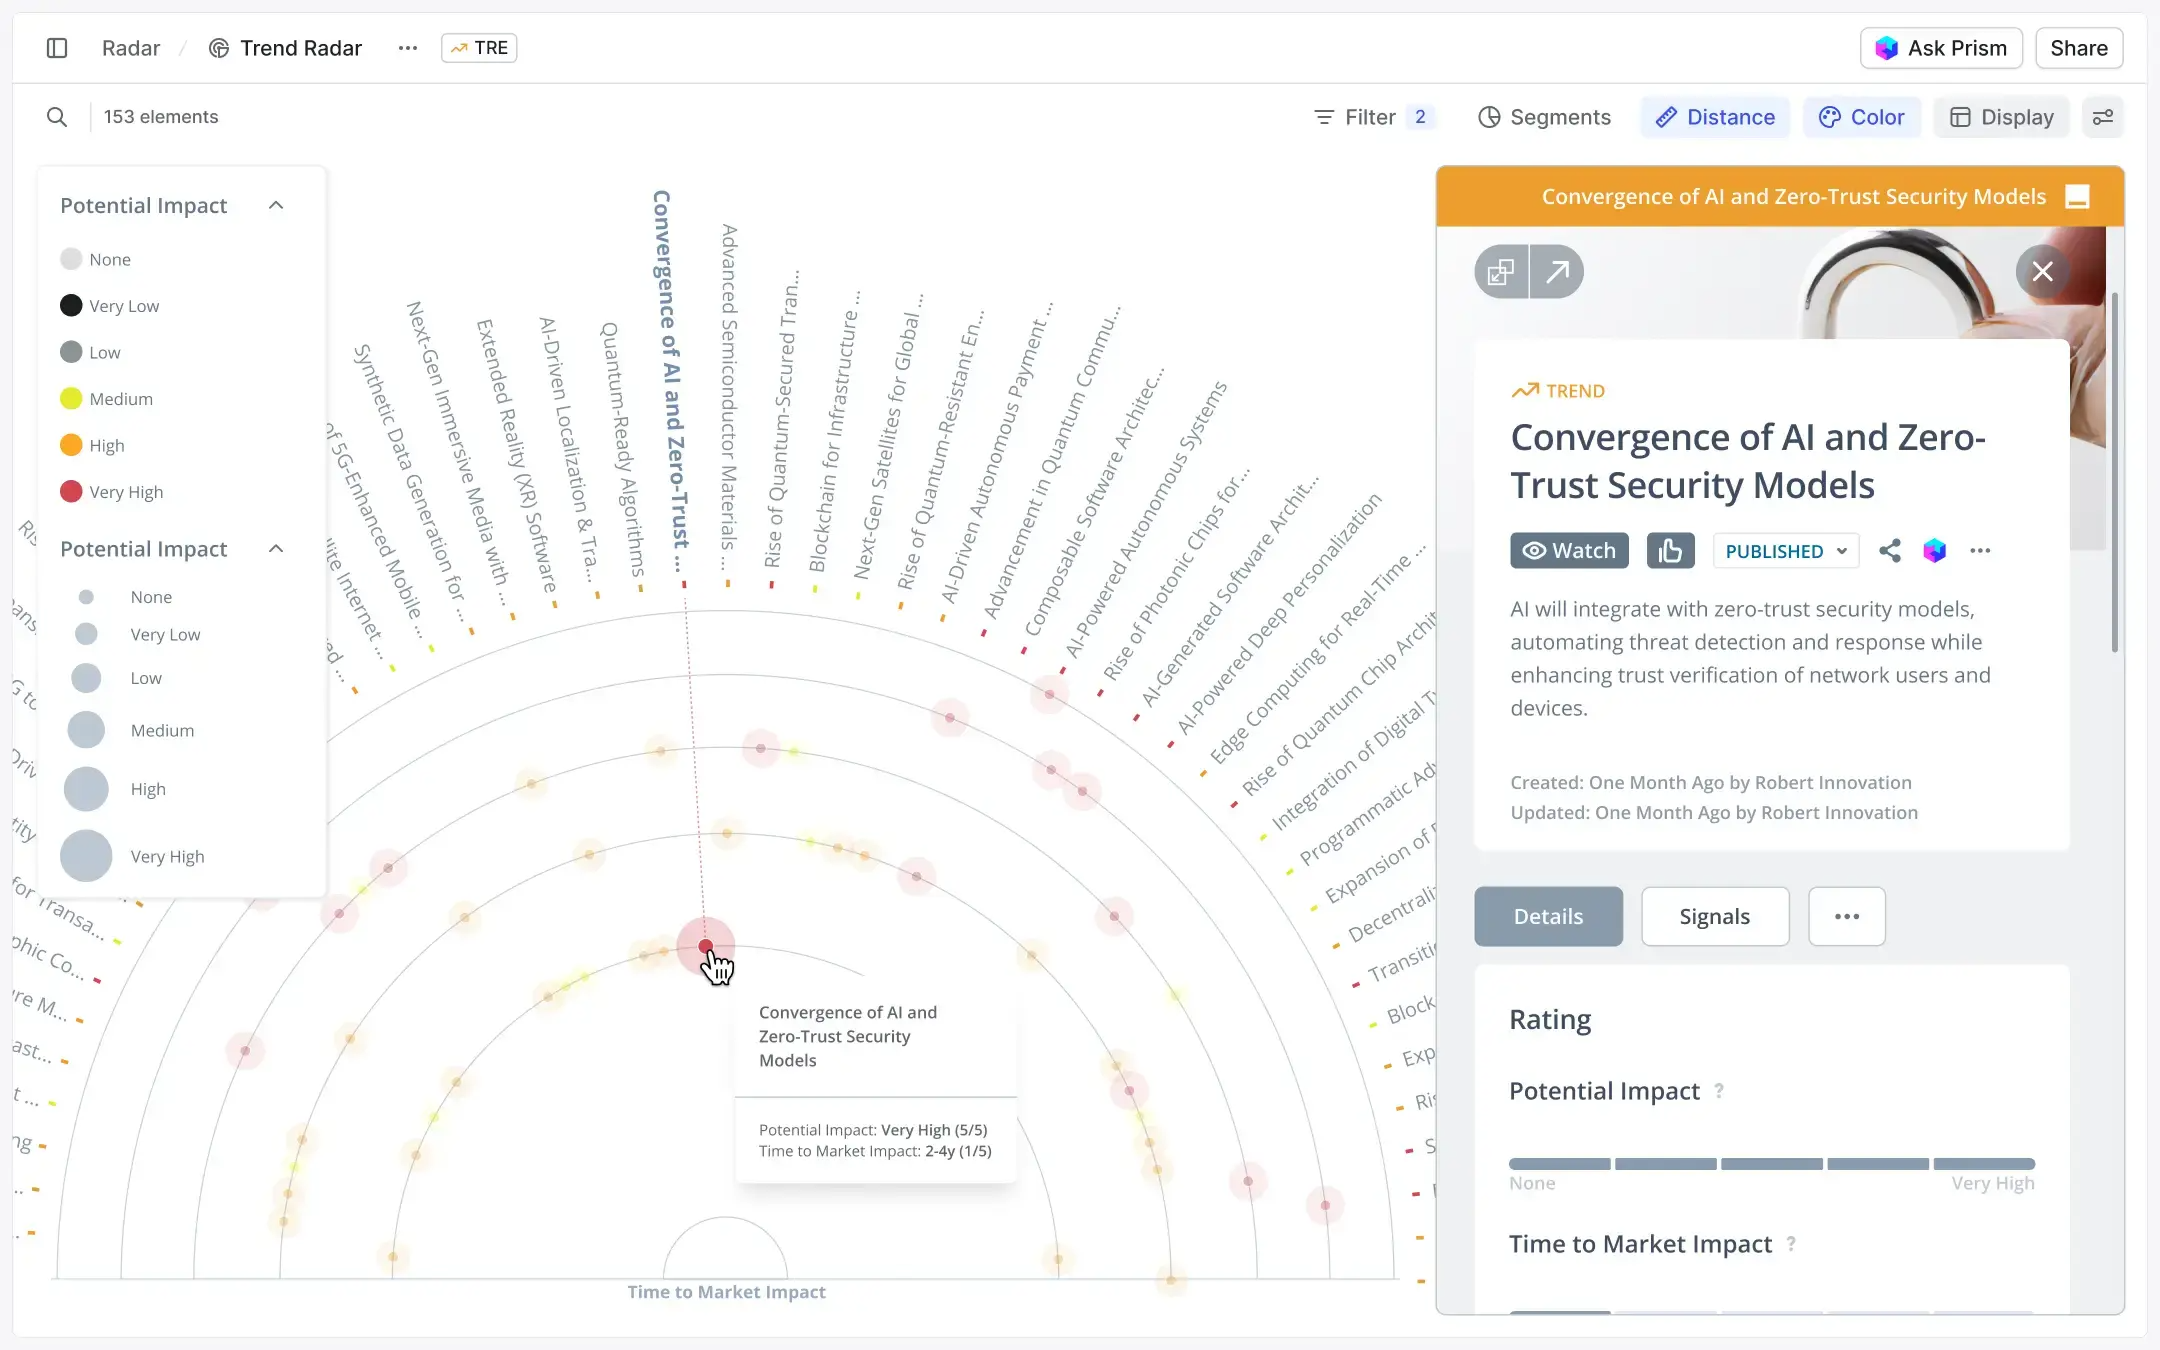Switch to the Signals tab

click(x=1714, y=916)
